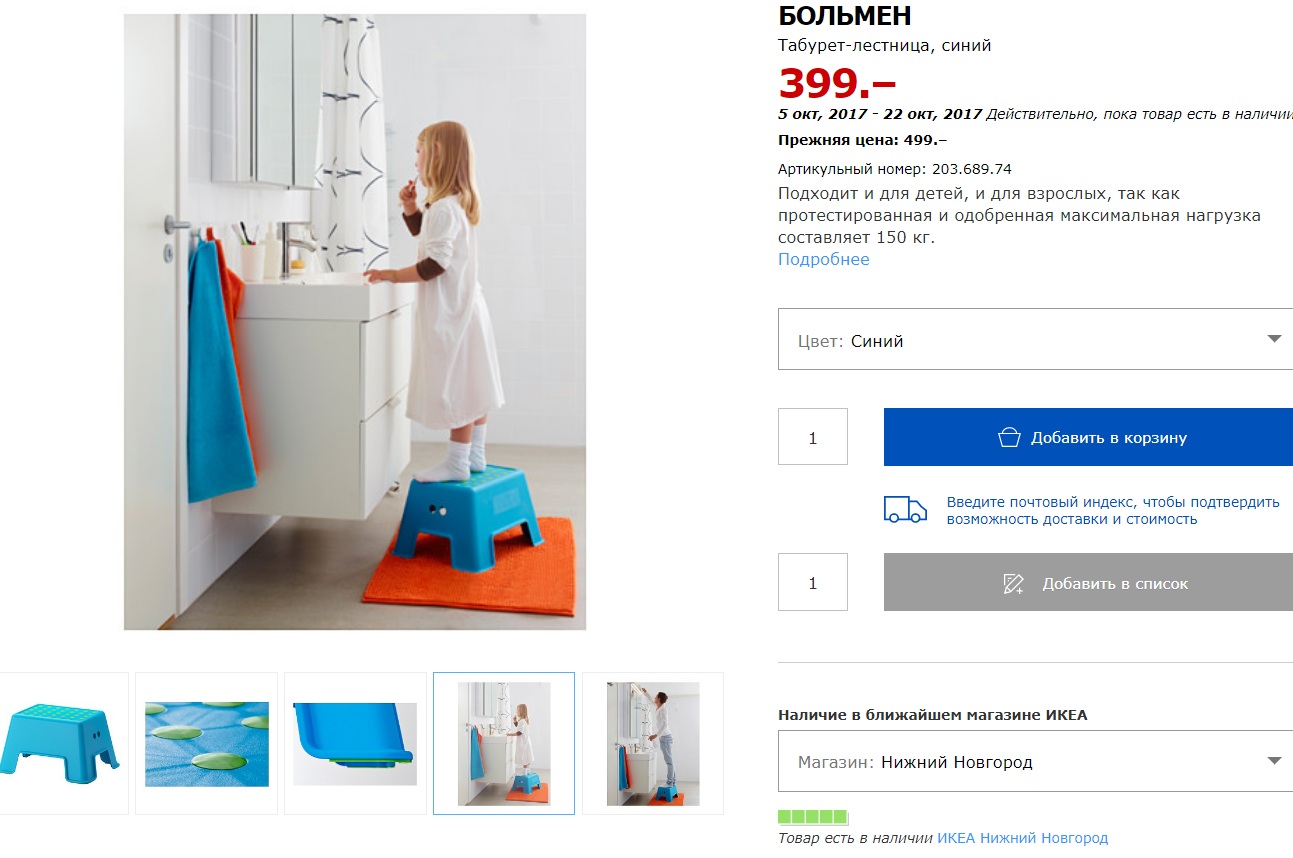Click the delivery truck icon
The height and width of the screenshot is (858, 1293).
[x=905, y=509]
